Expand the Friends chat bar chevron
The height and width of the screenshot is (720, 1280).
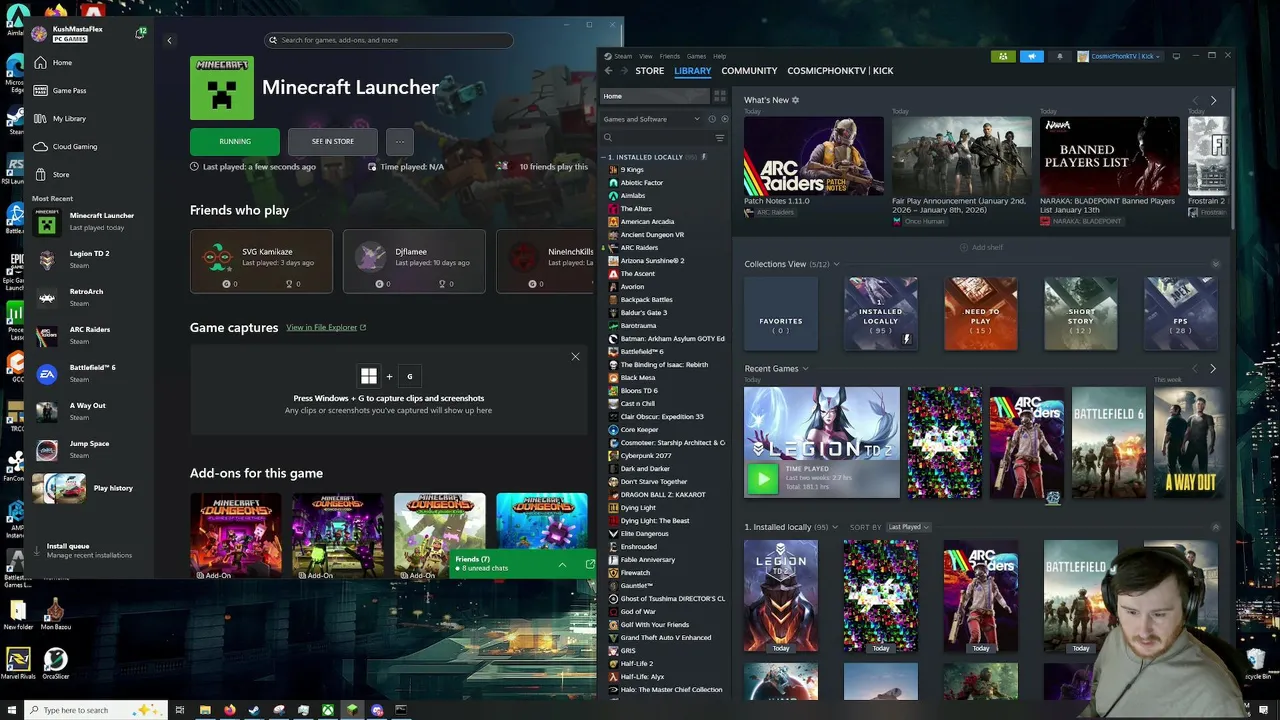click(x=562, y=564)
